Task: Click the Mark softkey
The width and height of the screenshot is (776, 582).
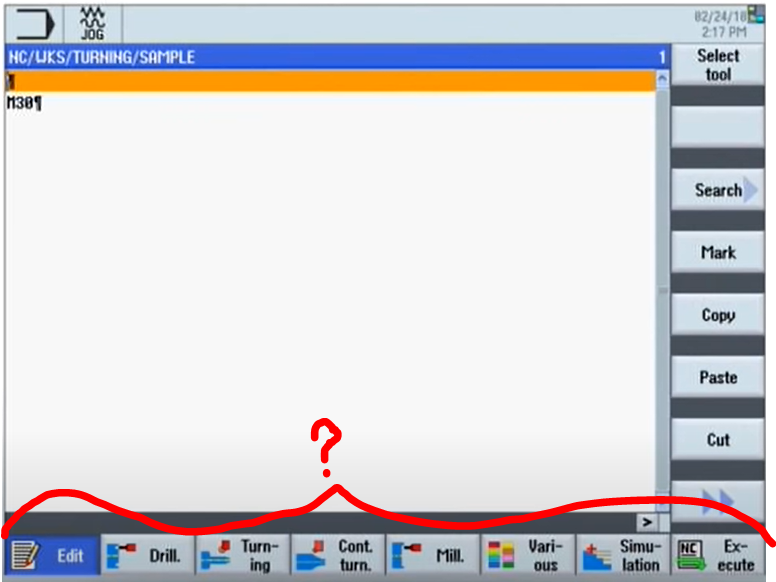Action: pyautogui.click(x=717, y=252)
